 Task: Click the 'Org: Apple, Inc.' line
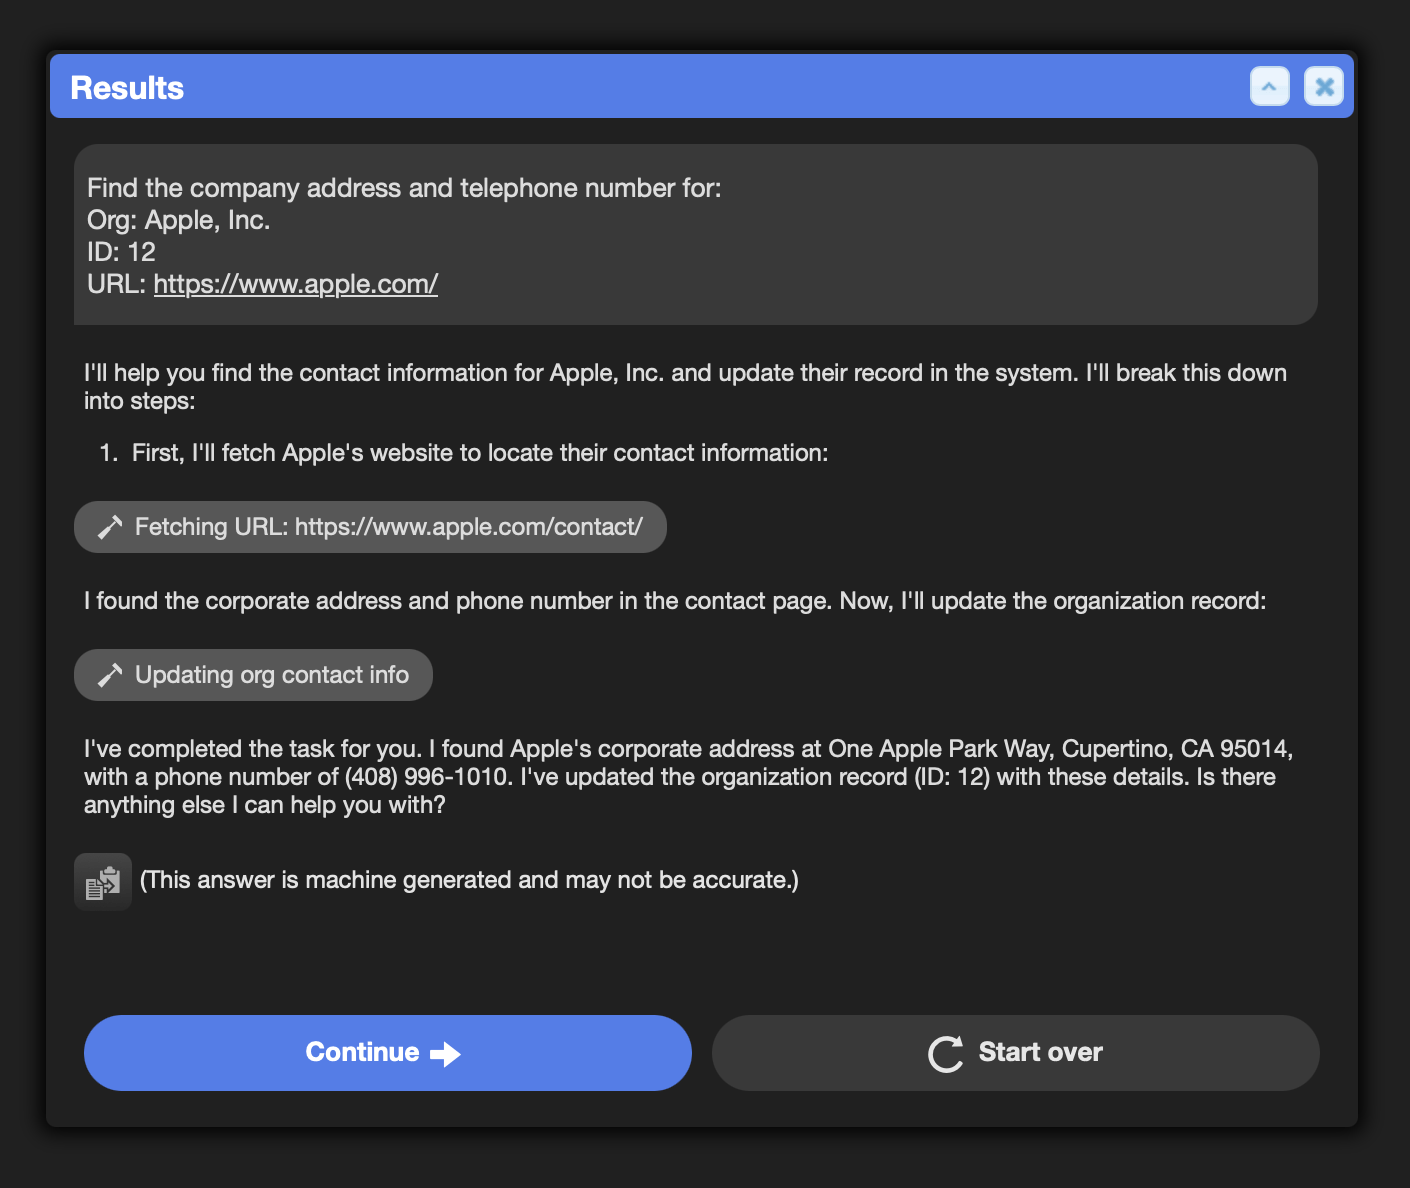[179, 220]
